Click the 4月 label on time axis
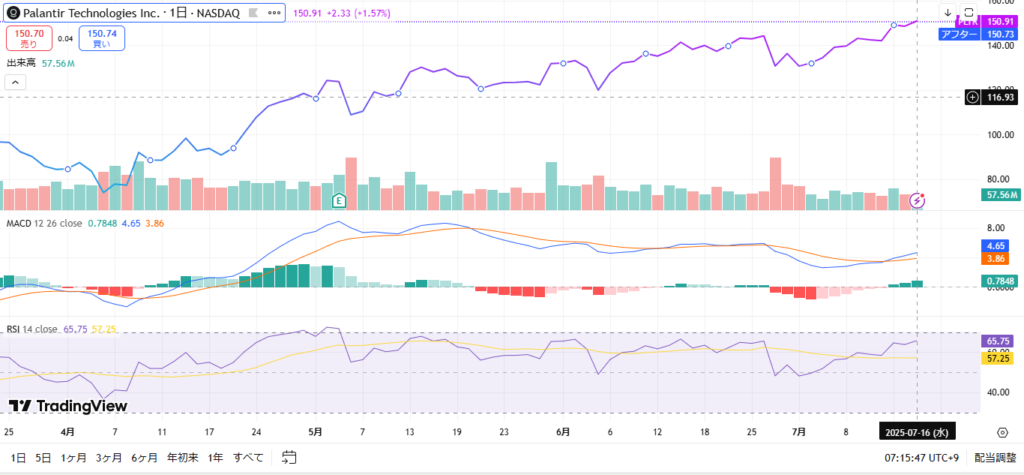The image size is (1024, 475). pos(67,431)
